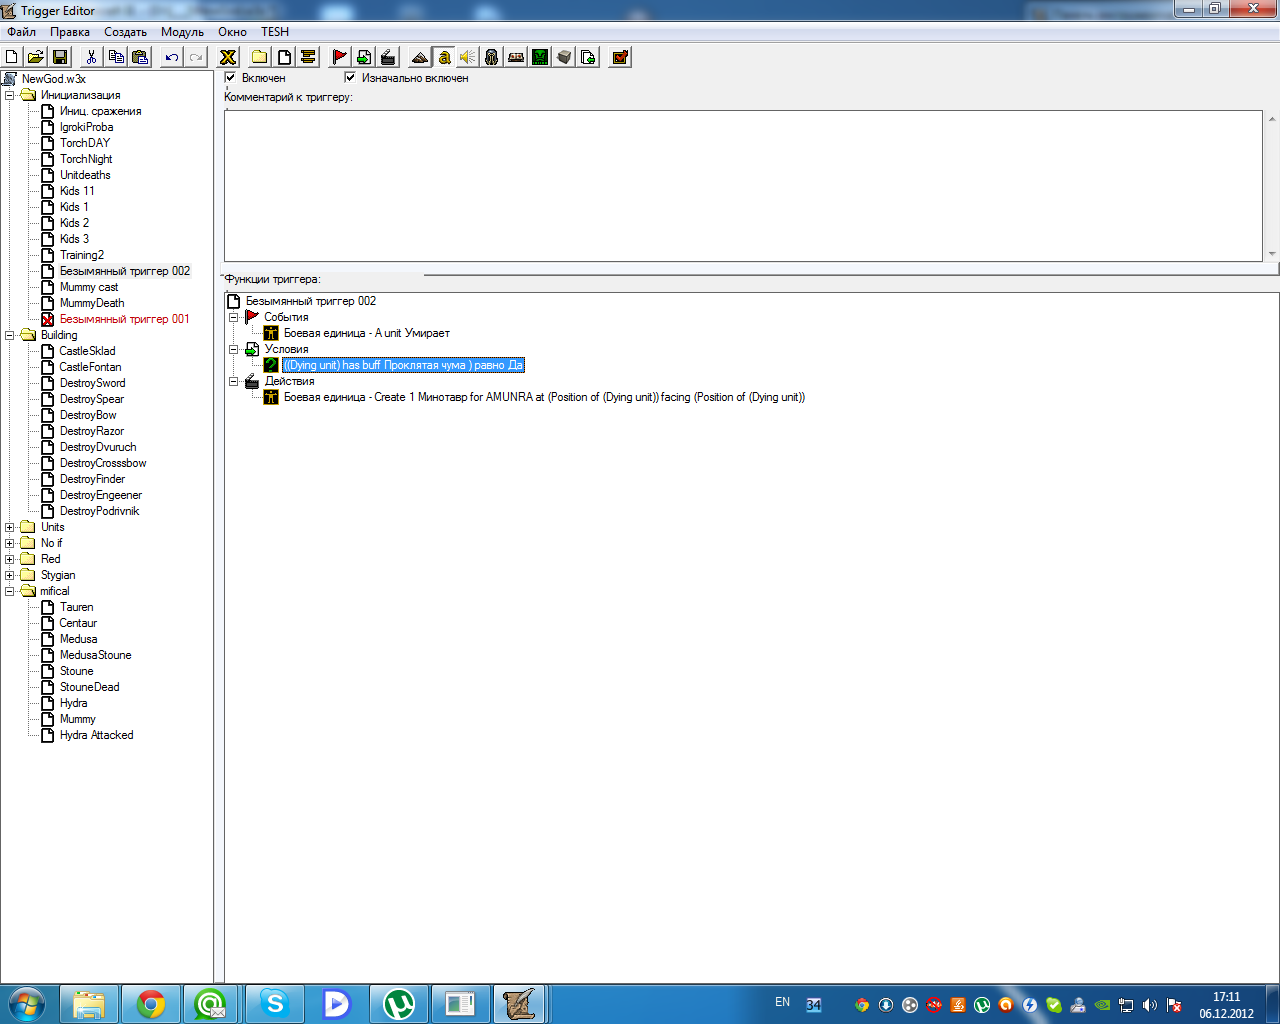
Task: Click the New map toolbar icon
Action: pos(12,57)
